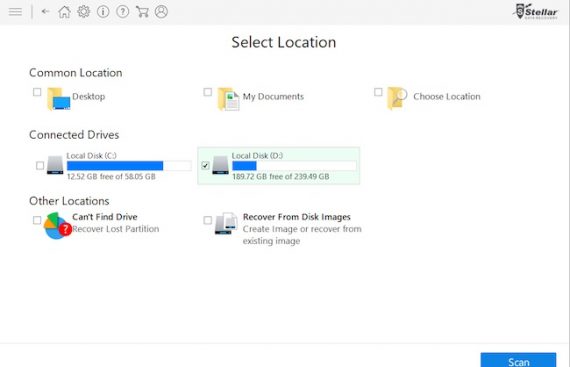Check the Local Disk (C:) checkbox

(40, 166)
